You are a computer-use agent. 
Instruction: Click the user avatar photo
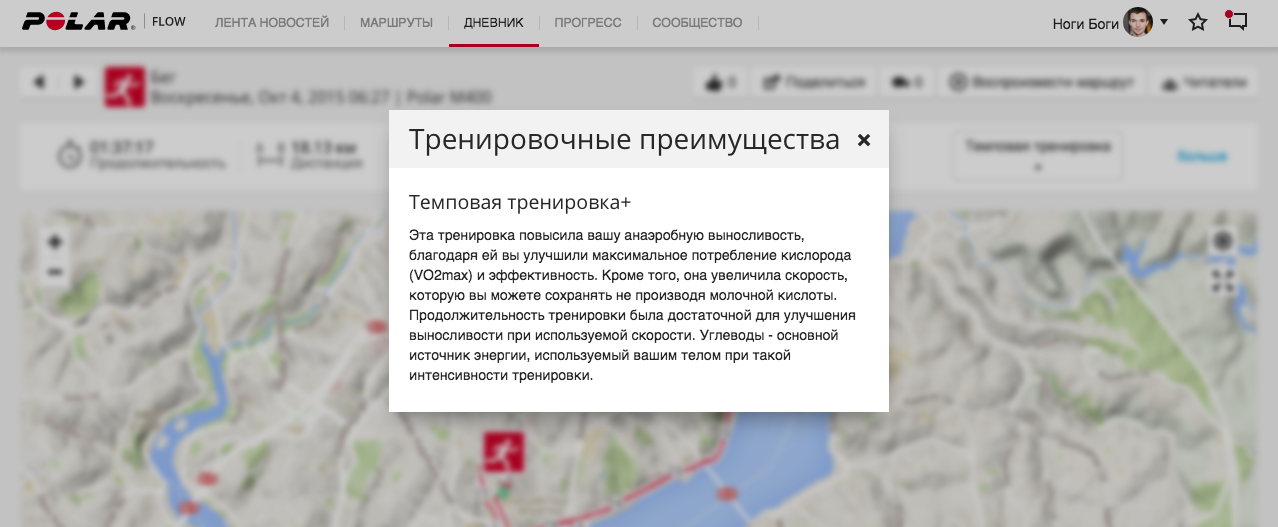(x=1138, y=22)
